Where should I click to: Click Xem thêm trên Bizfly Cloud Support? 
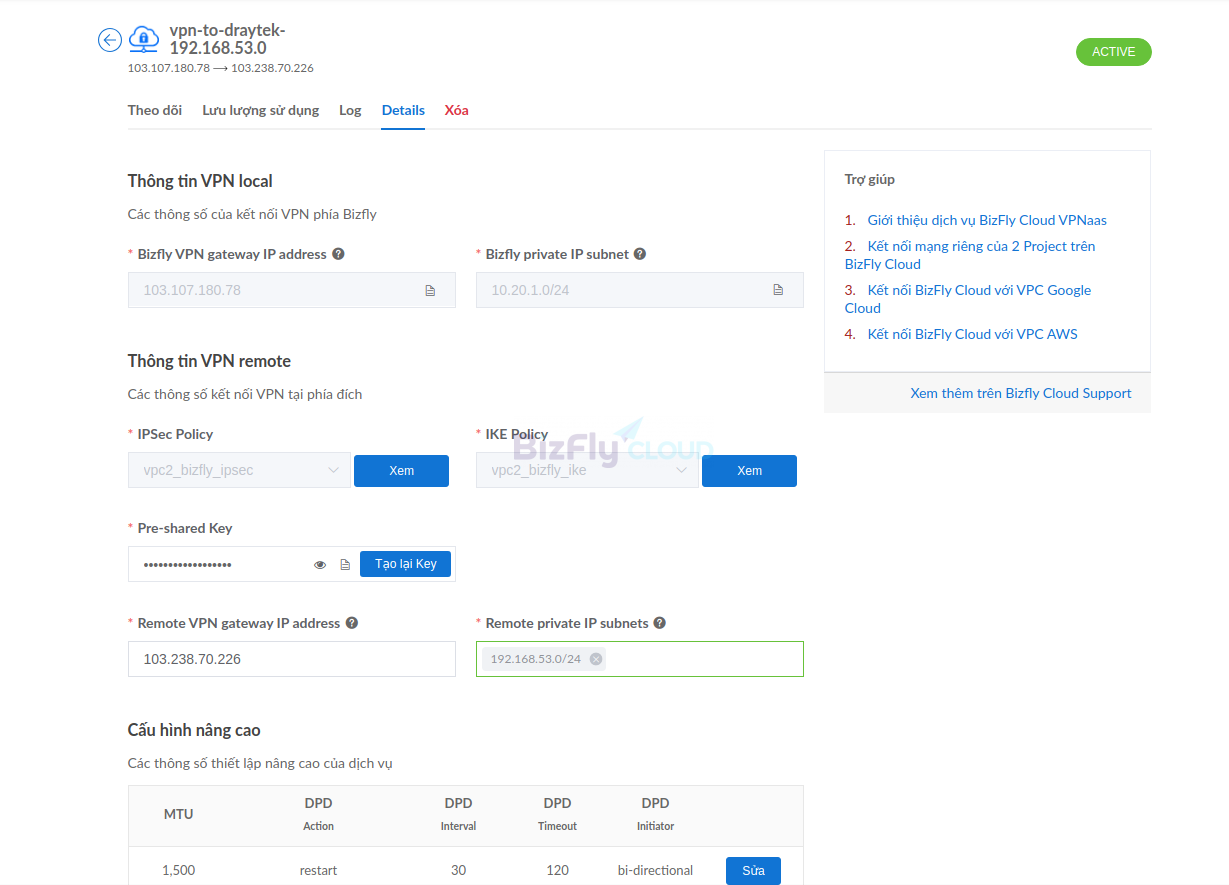1021,393
